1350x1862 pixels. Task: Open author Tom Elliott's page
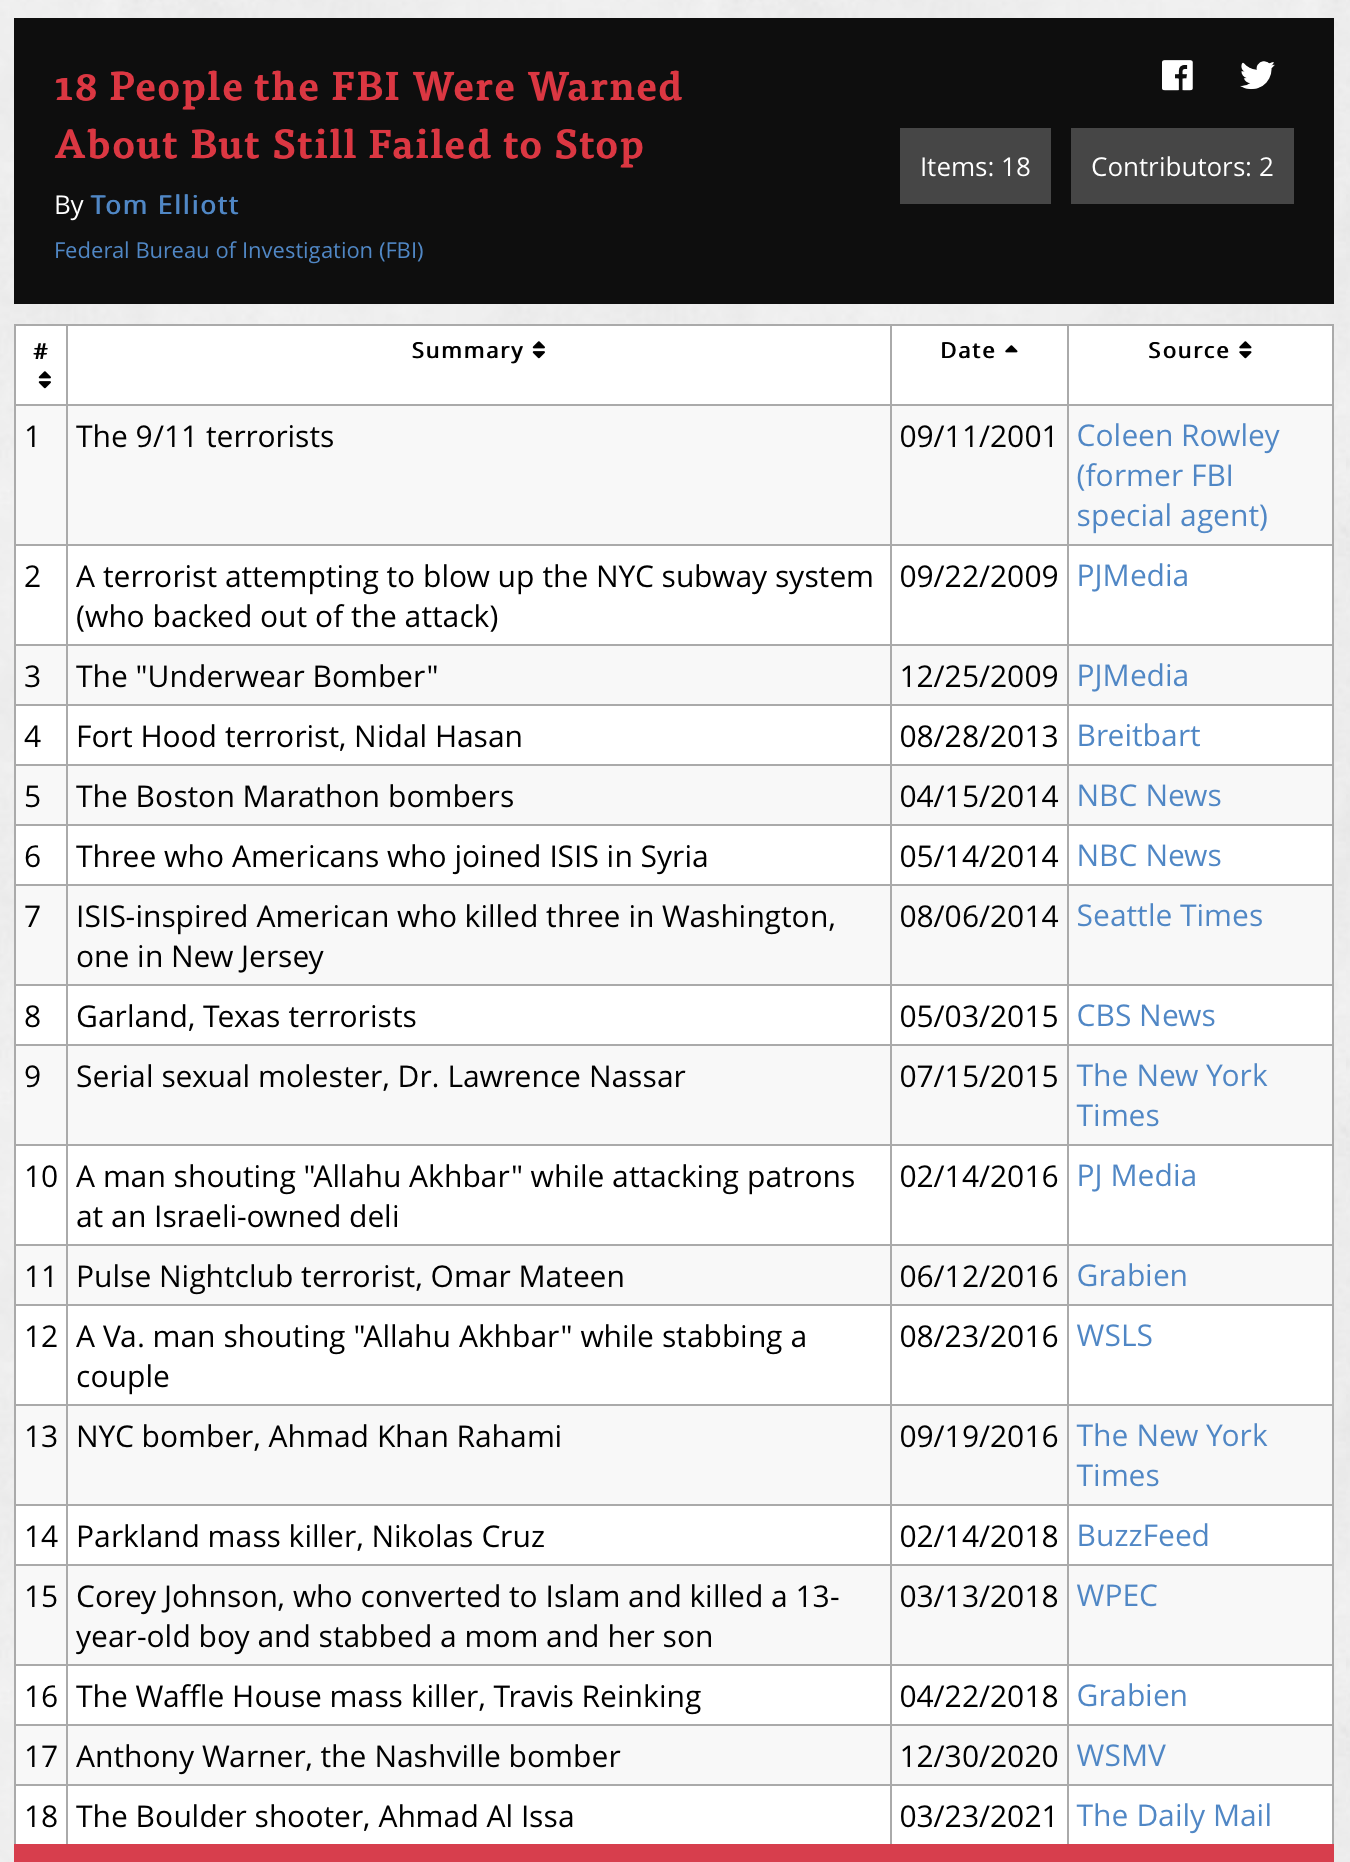coord(165,205)
